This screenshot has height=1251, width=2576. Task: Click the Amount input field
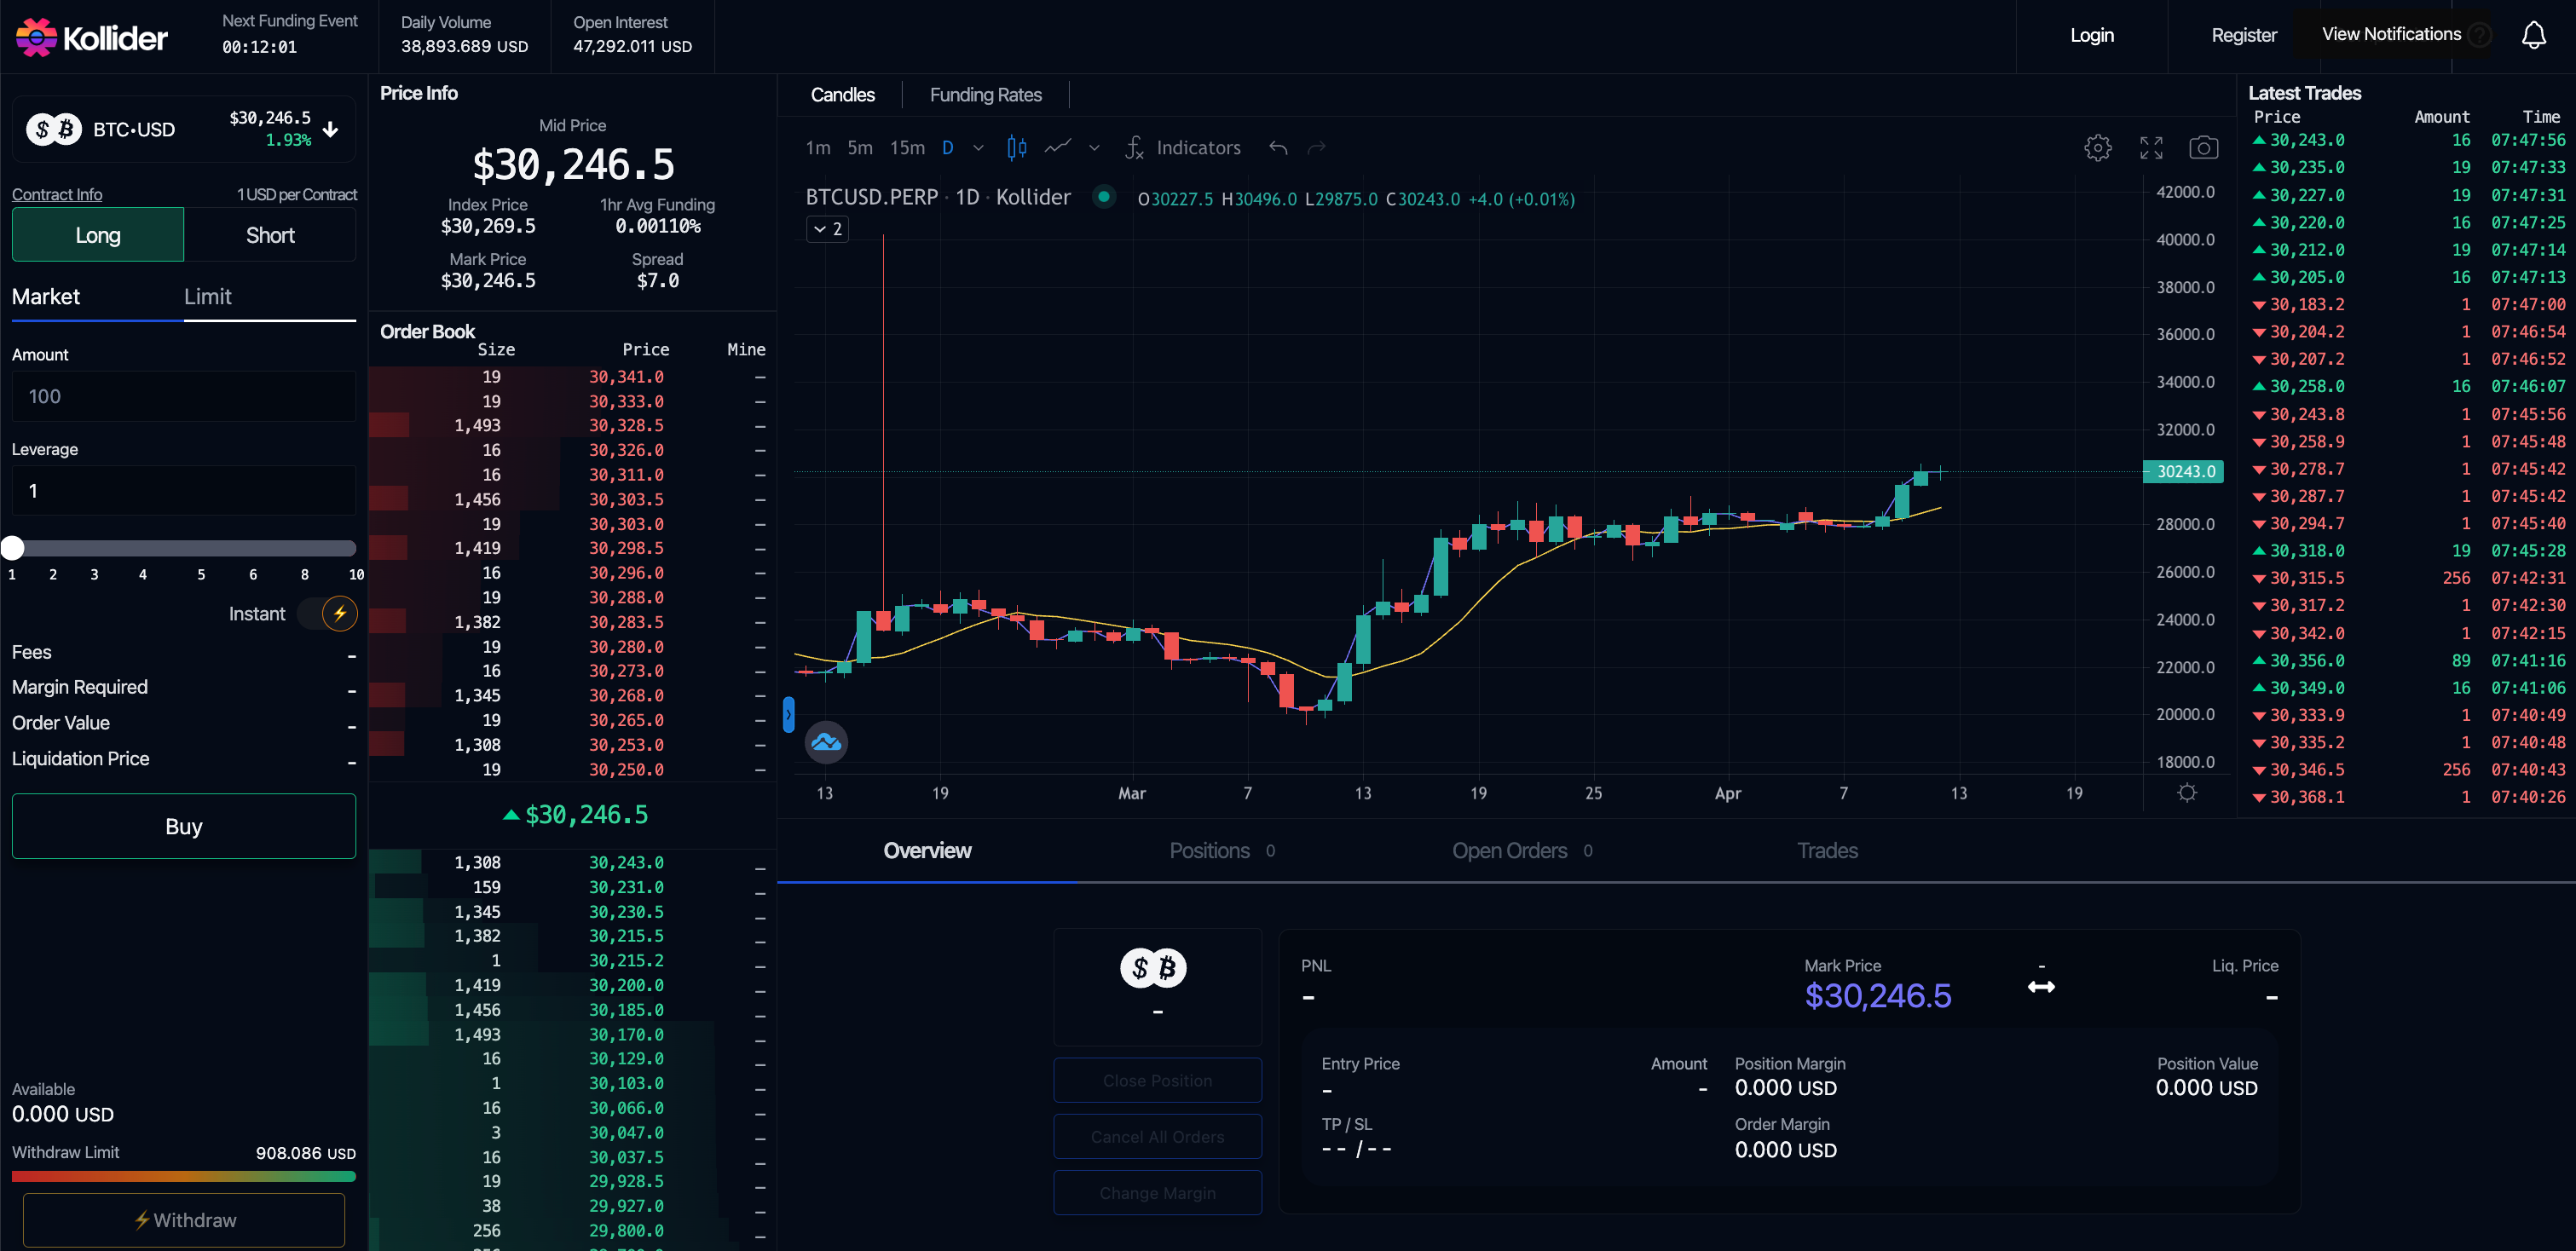184,396
